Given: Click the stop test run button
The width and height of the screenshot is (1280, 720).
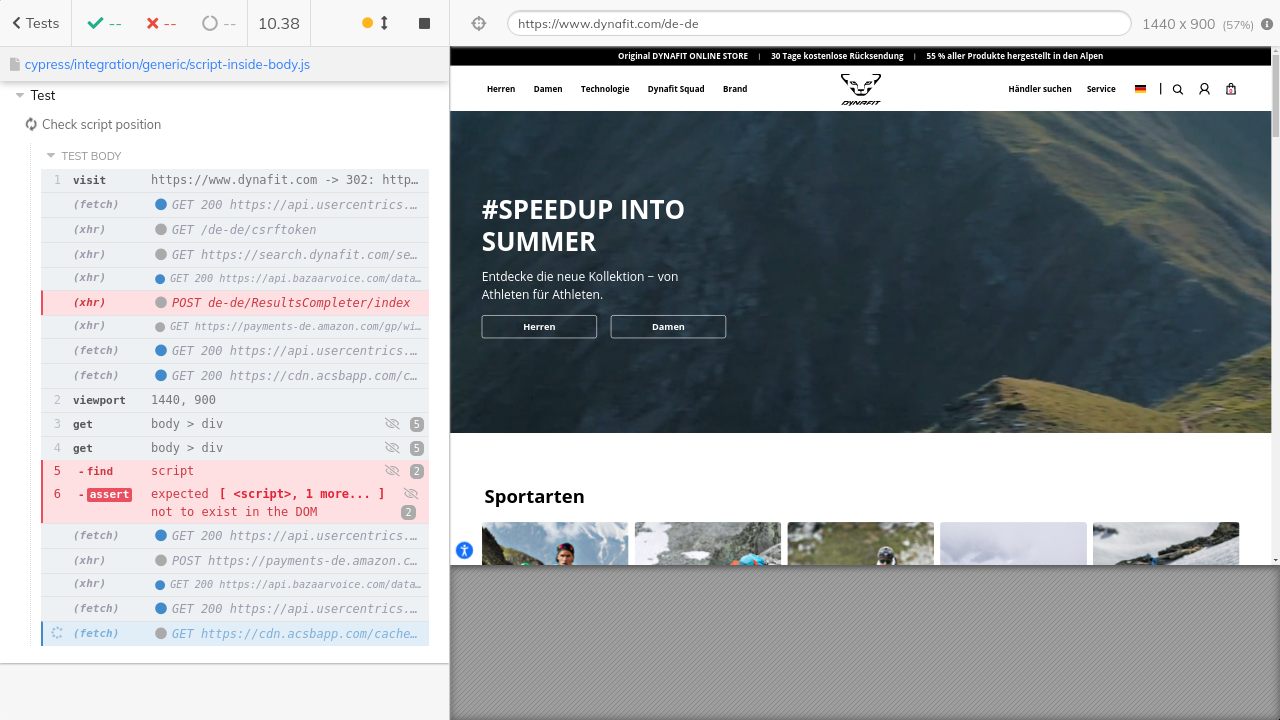Looking at the screenshot, I should point(424,23).
